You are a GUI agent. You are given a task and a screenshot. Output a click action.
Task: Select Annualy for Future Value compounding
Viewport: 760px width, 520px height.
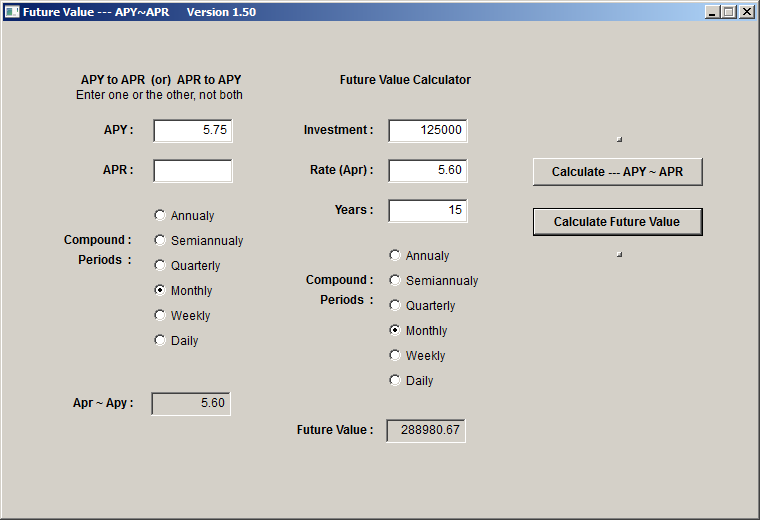tap(395, 255)
